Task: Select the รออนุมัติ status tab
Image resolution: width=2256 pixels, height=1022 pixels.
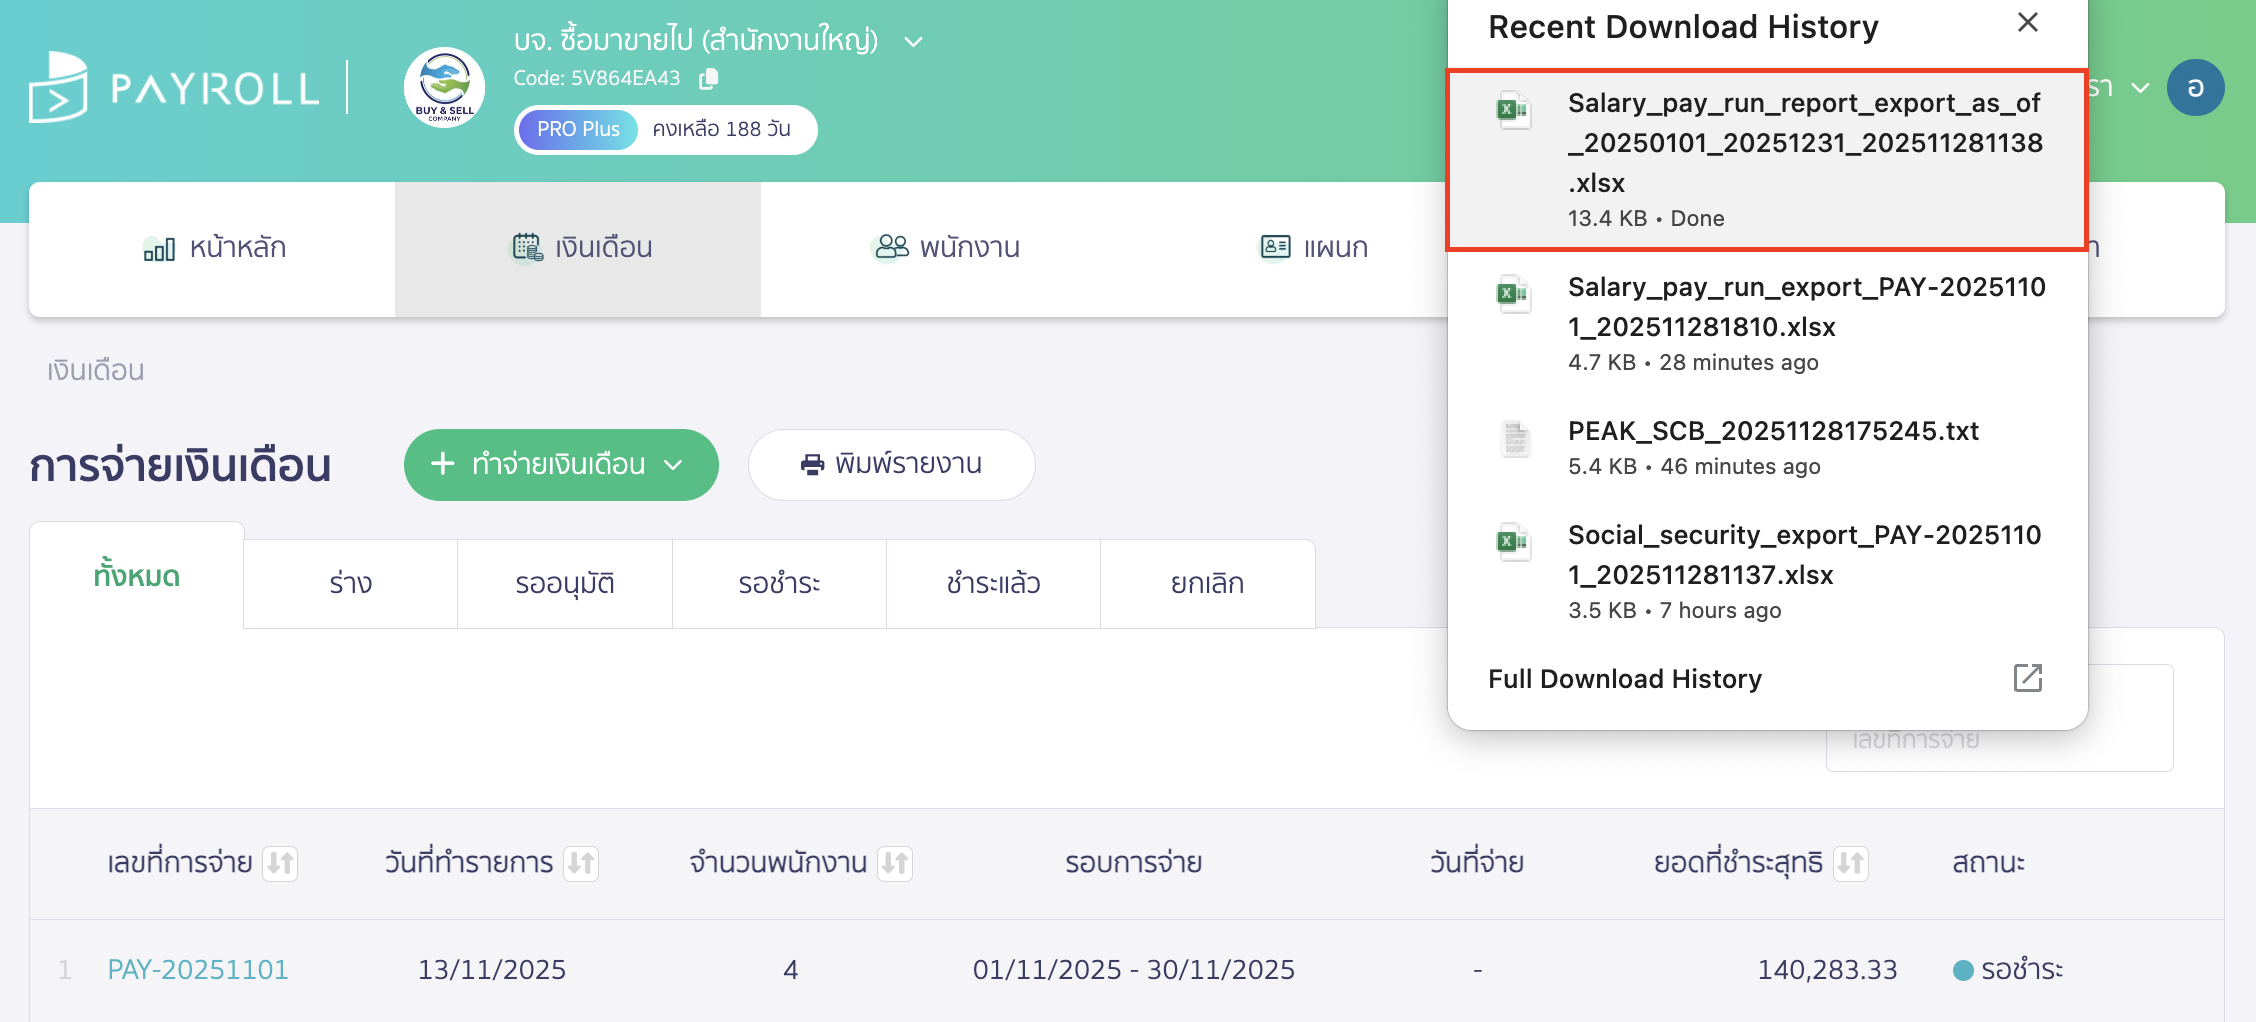Action: (x=564, y=584)
